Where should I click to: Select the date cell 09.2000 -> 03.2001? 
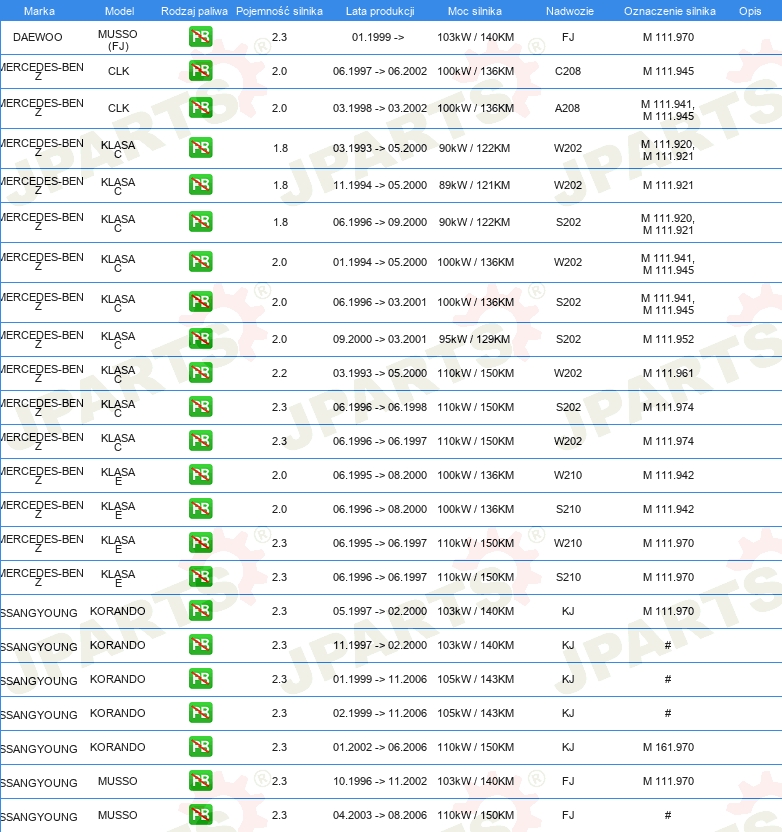click(x=380, y=339)
